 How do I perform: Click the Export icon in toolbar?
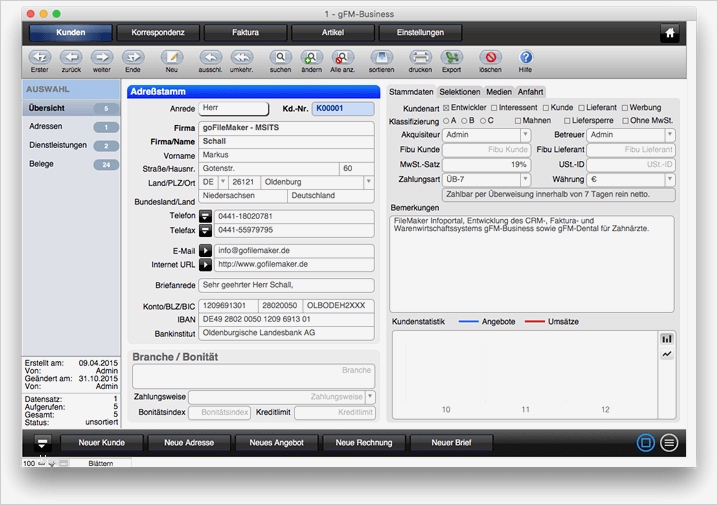tap(452, 58)
